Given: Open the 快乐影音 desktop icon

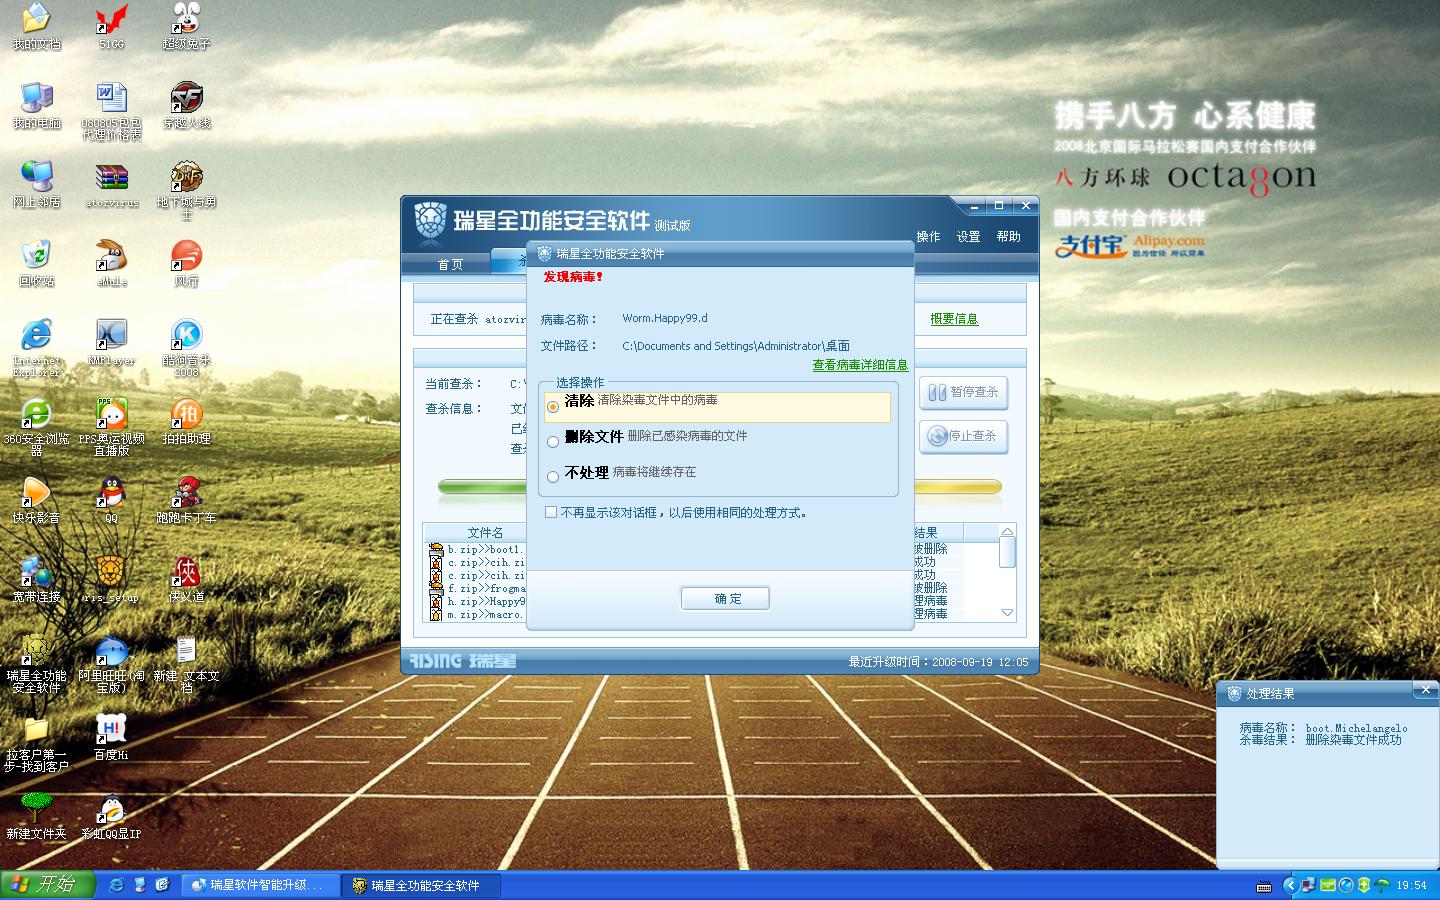Looking at the screenshot, I should (36, 501).
